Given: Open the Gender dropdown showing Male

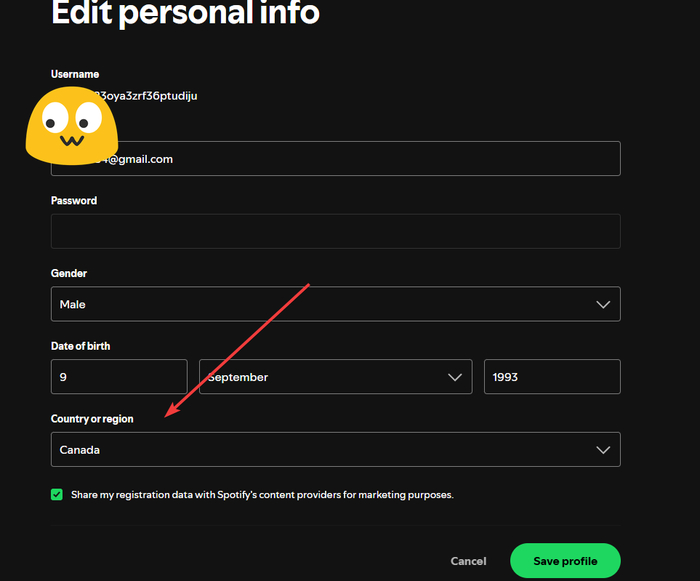Looking at the screenshot, I should pos(336,304).
